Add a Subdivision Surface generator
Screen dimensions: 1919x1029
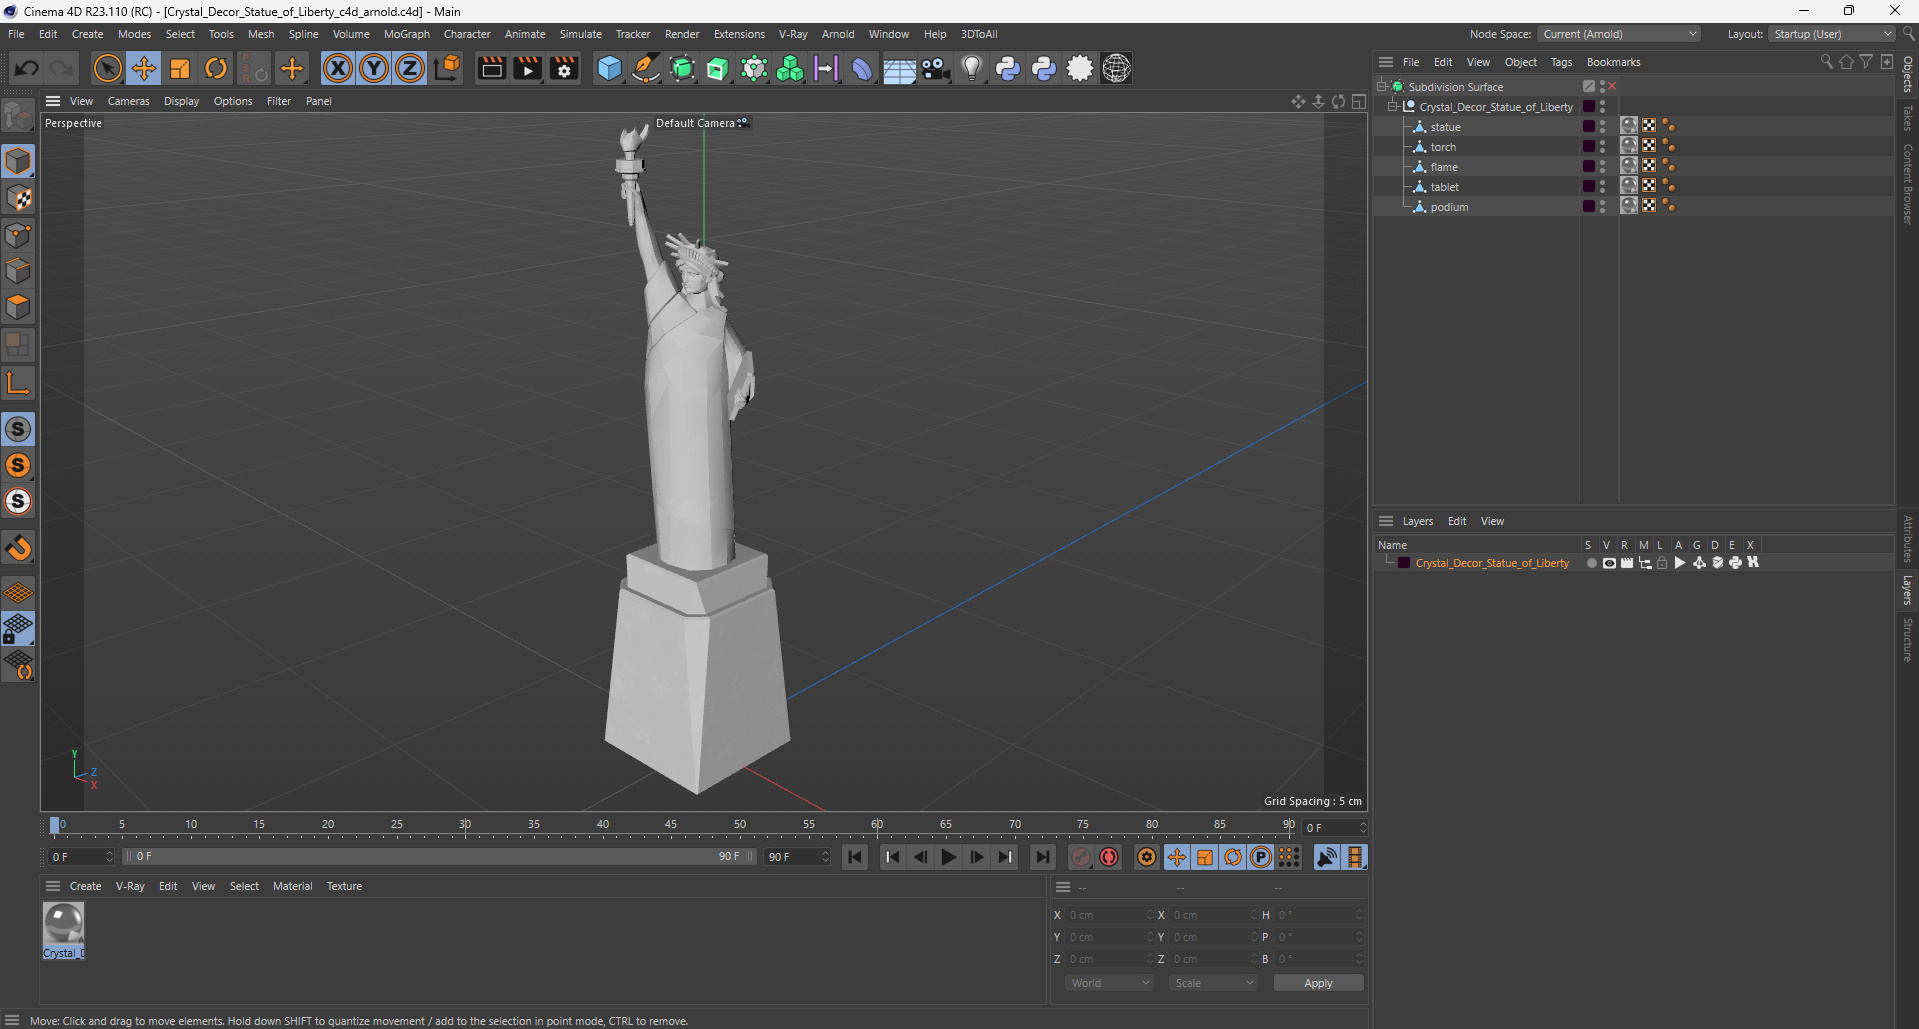point(682,68)
